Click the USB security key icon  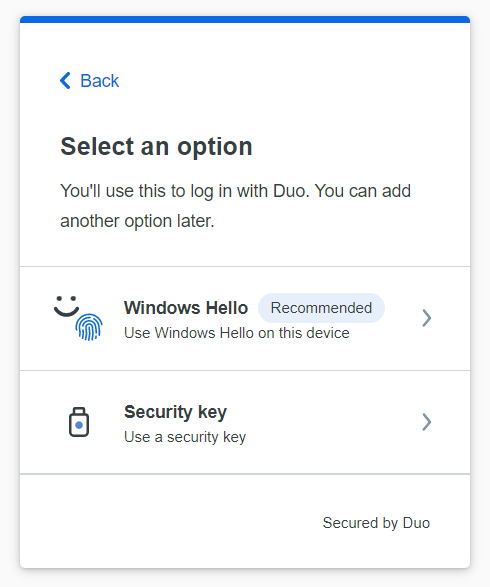79,422
